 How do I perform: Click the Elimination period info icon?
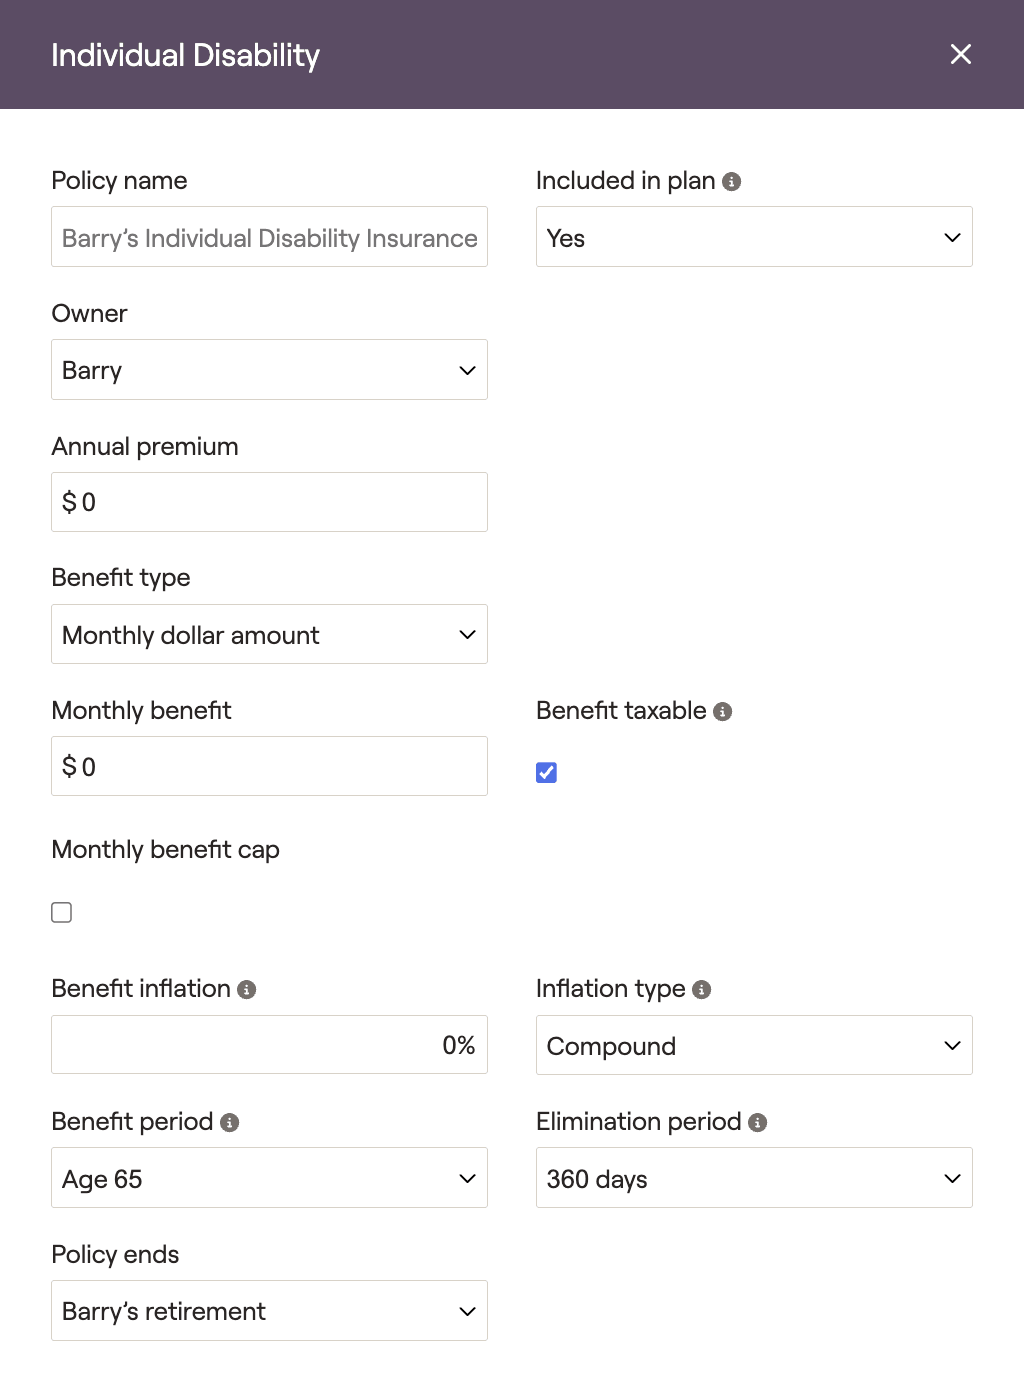(758, 1122)
